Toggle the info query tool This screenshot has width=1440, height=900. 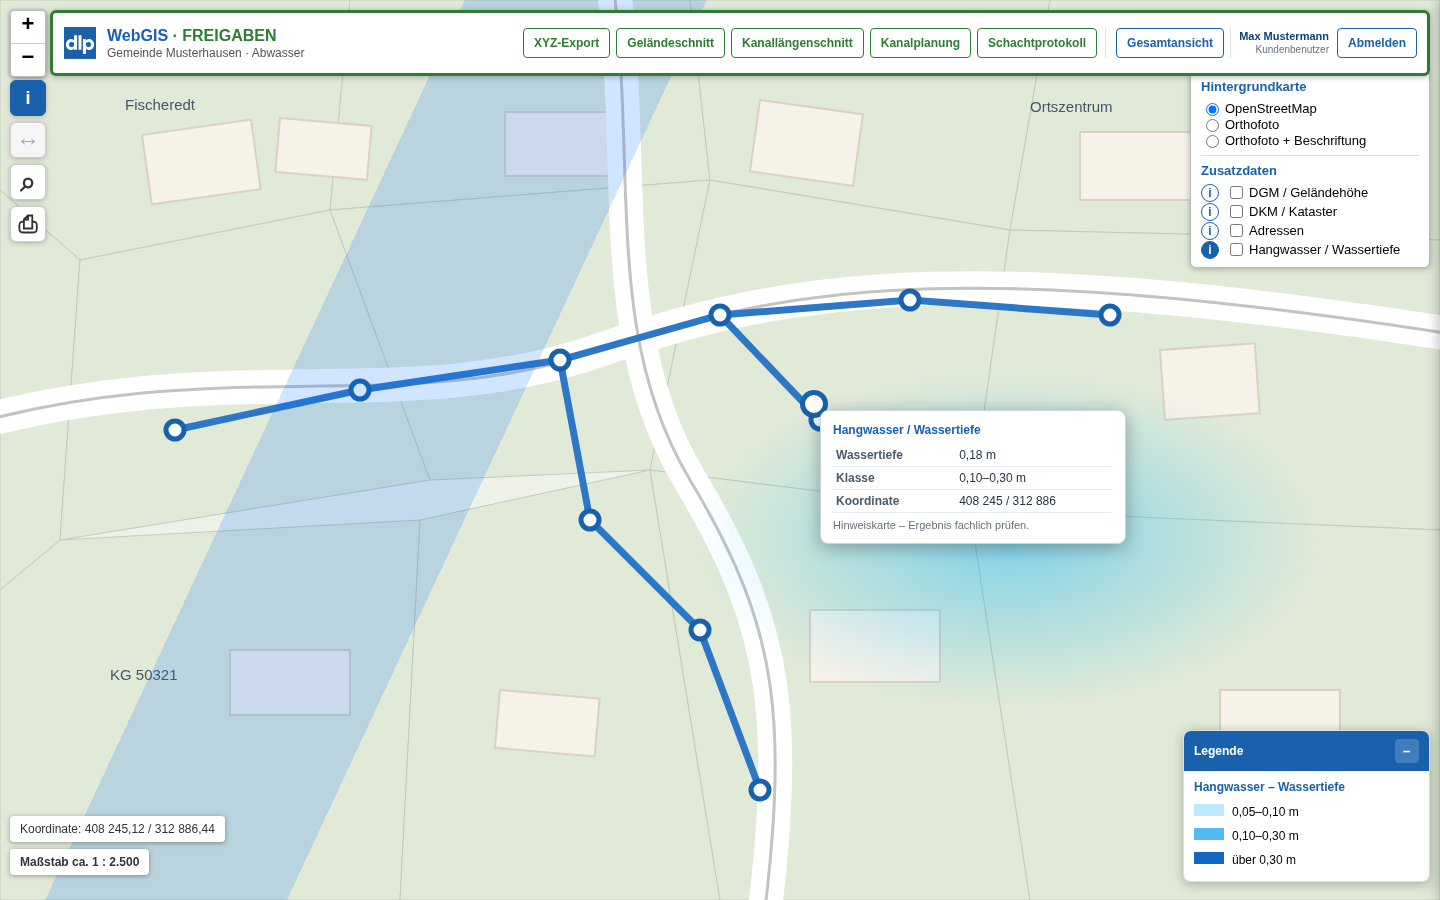(28, 98)
